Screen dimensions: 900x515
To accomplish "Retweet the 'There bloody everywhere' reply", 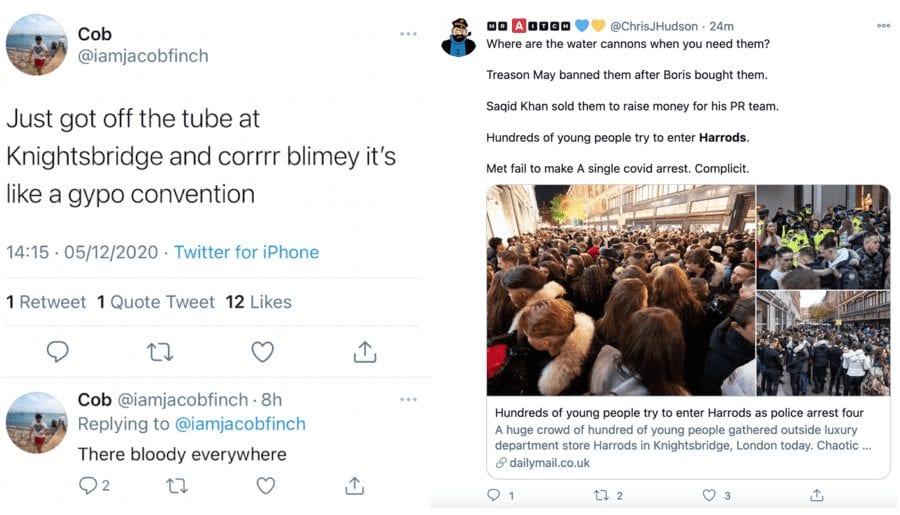I will point(177,486).
